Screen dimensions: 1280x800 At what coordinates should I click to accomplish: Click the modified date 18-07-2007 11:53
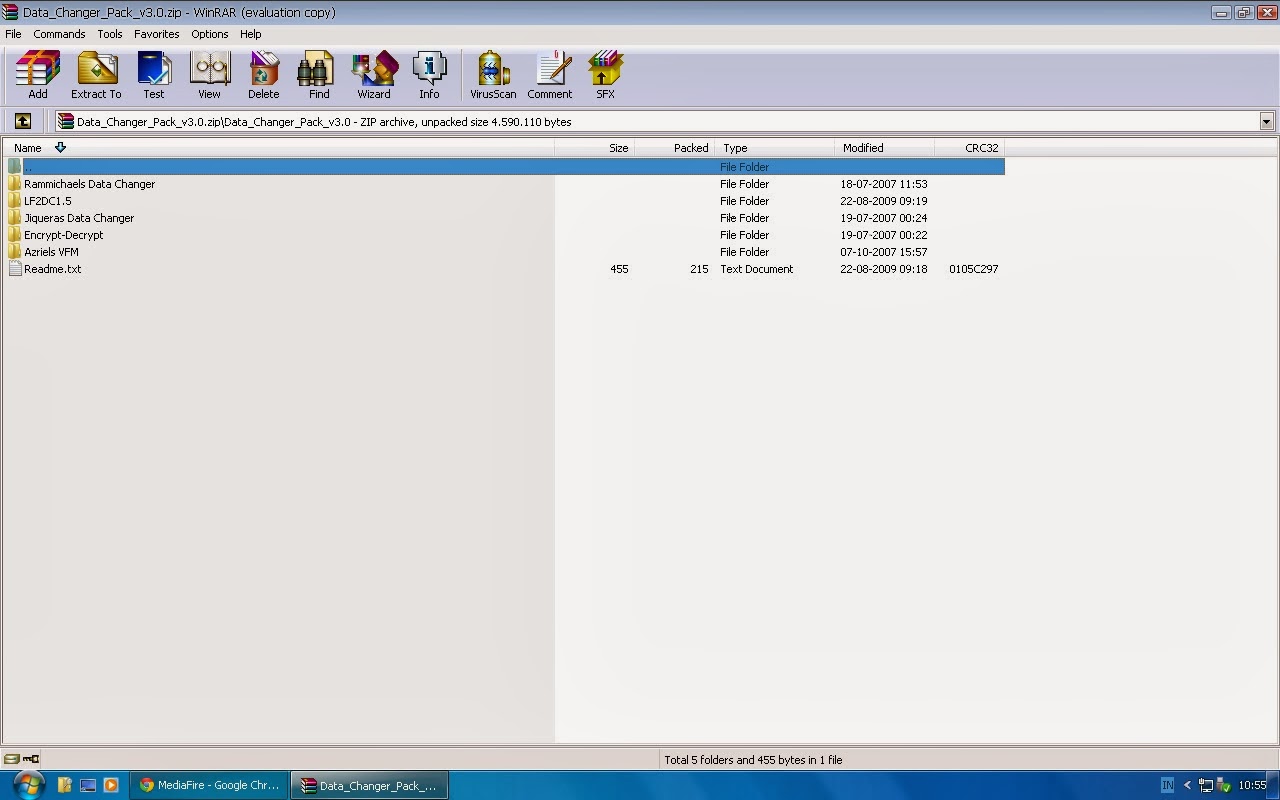(884, 184)
